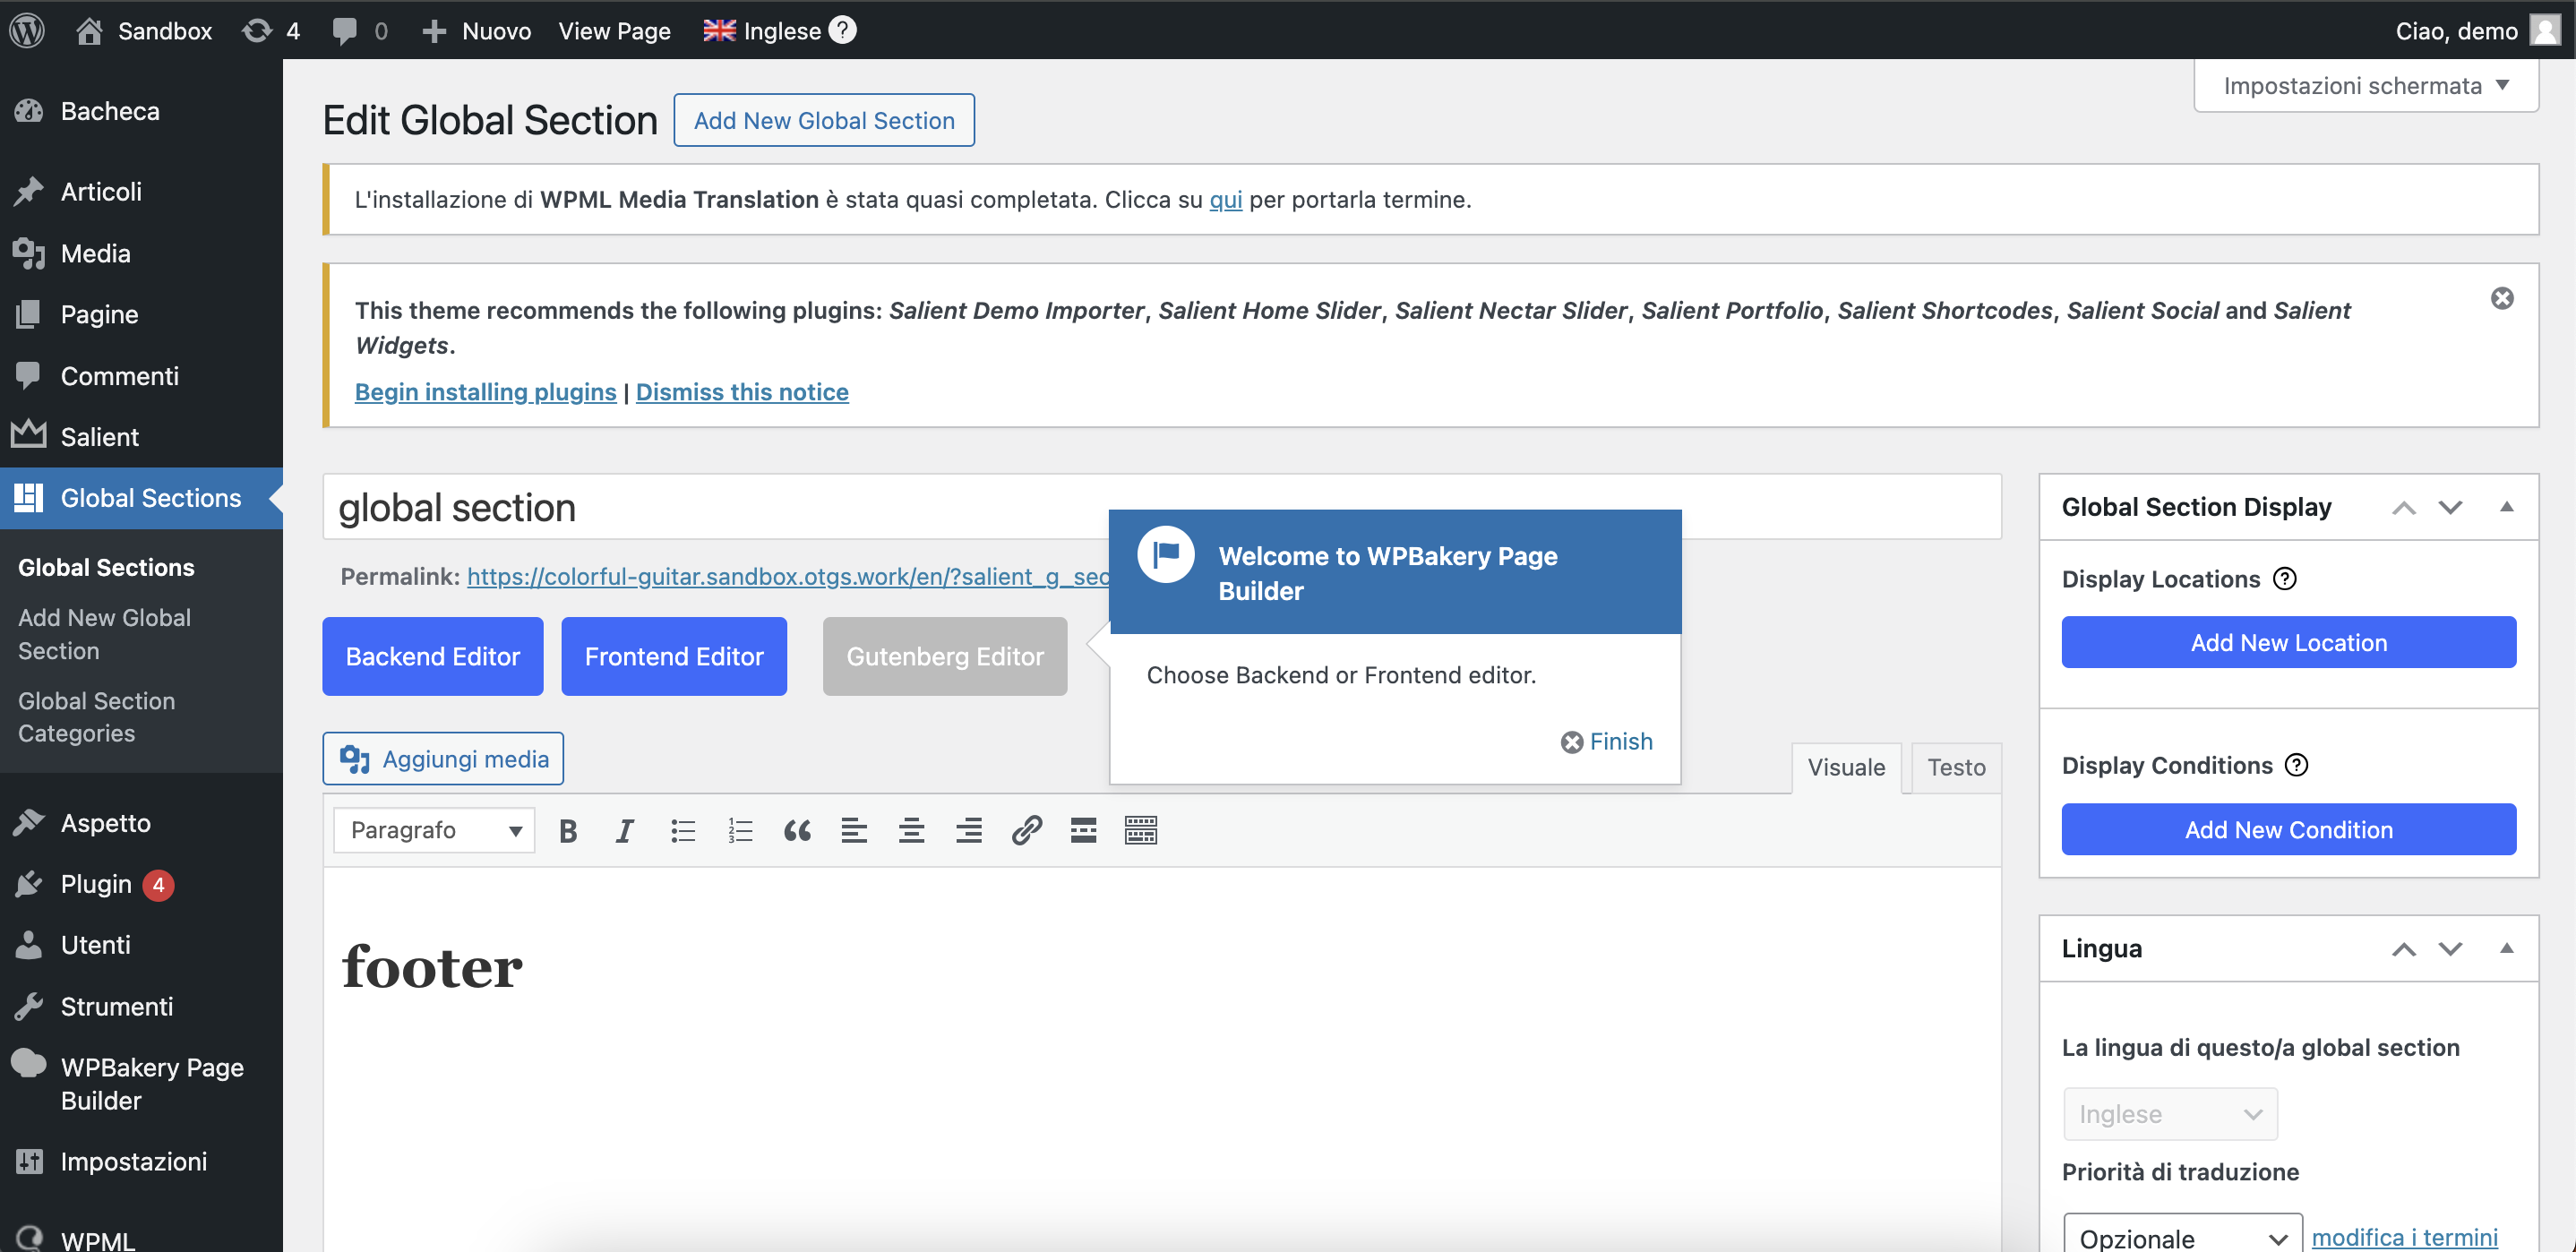Align text left

[854, 830]
